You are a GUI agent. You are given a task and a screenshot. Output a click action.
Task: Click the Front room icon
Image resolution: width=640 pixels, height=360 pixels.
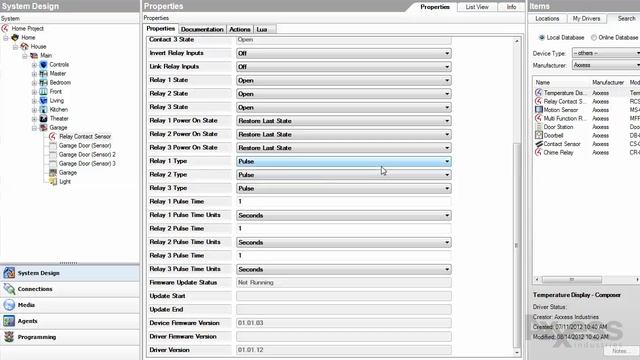(x=43, y=91)
